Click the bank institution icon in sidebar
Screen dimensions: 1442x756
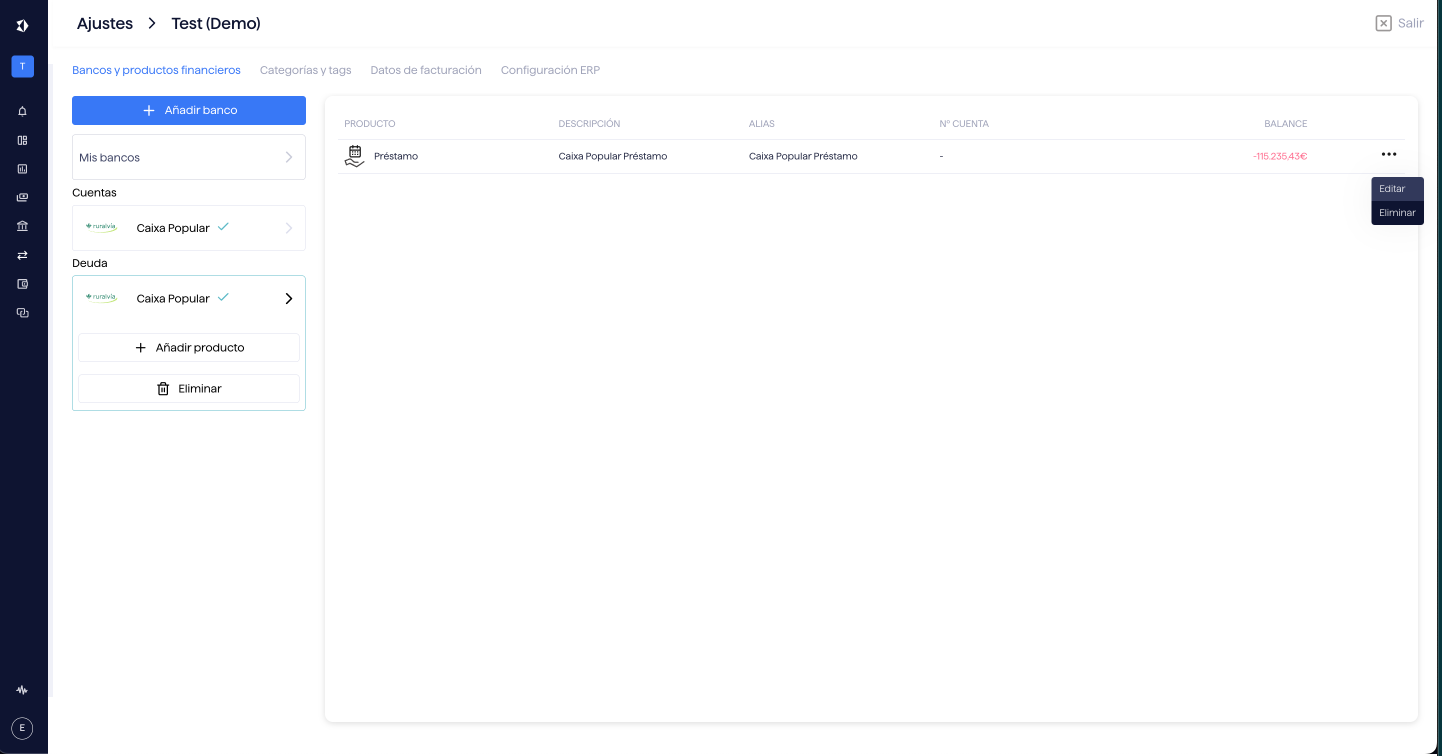pos(22,225)
